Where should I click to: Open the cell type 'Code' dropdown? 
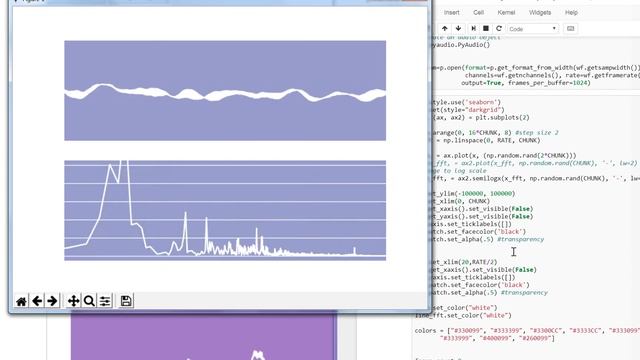[533, 29]
